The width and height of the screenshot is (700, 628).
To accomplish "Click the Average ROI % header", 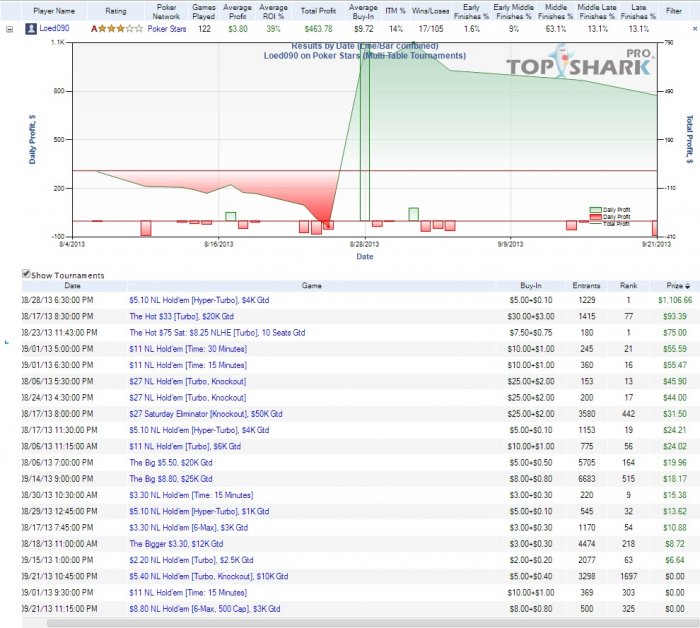I will (273, 12).
